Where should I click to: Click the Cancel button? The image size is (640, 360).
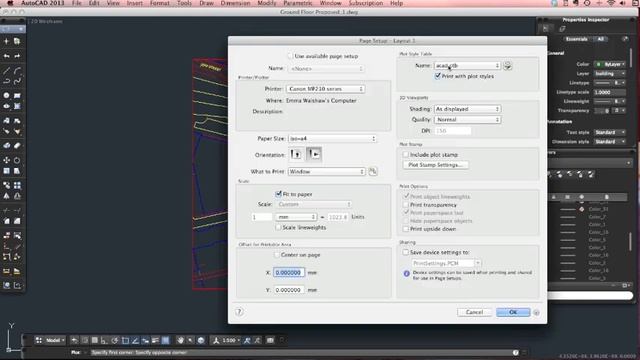tap(474, 312)
